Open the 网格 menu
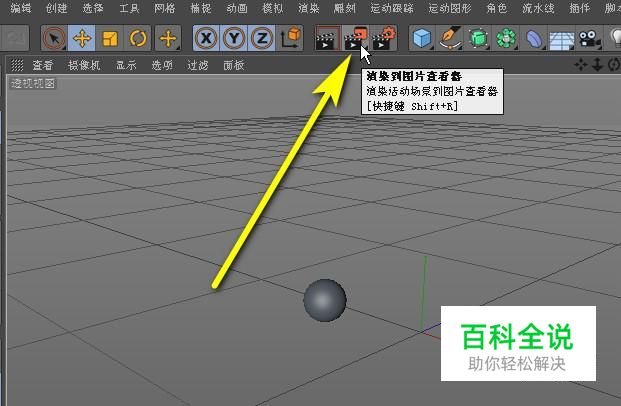 (x=165, y=8)
